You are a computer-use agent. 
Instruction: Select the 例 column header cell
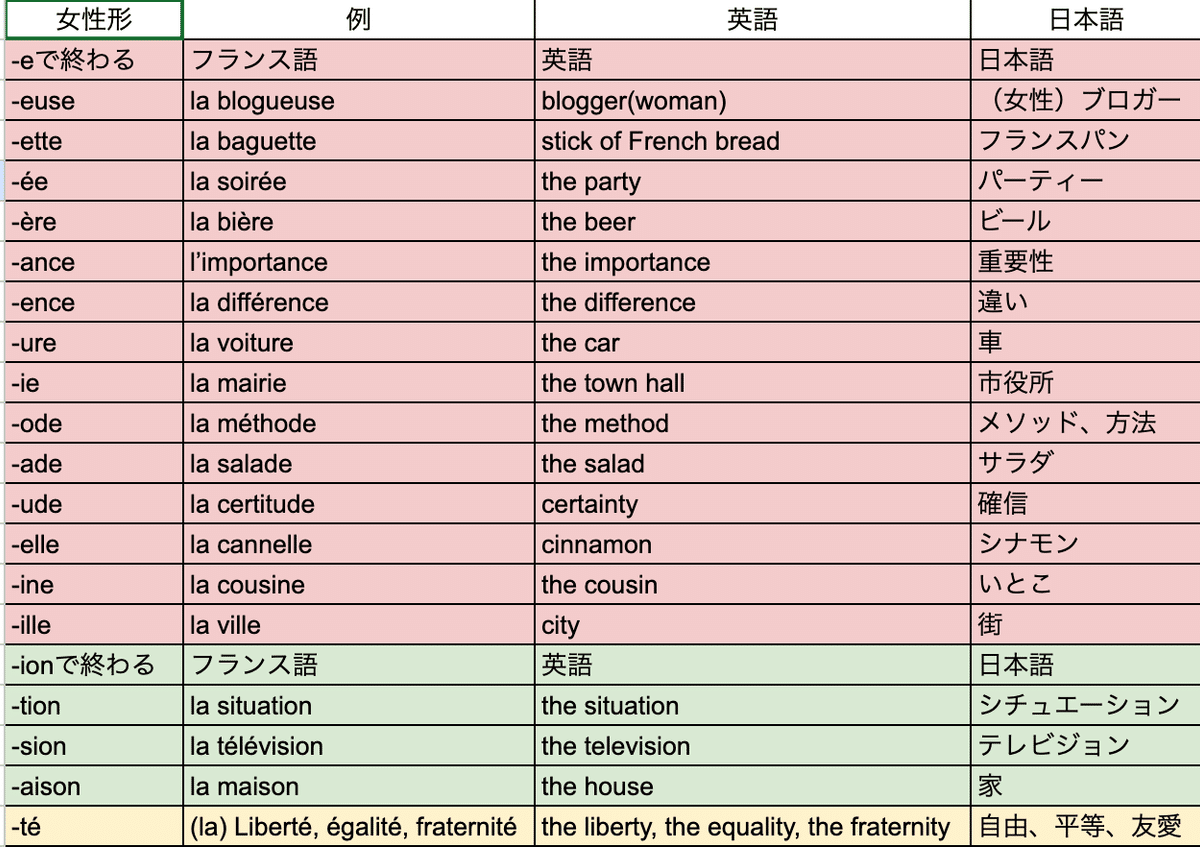pos(359,20)
